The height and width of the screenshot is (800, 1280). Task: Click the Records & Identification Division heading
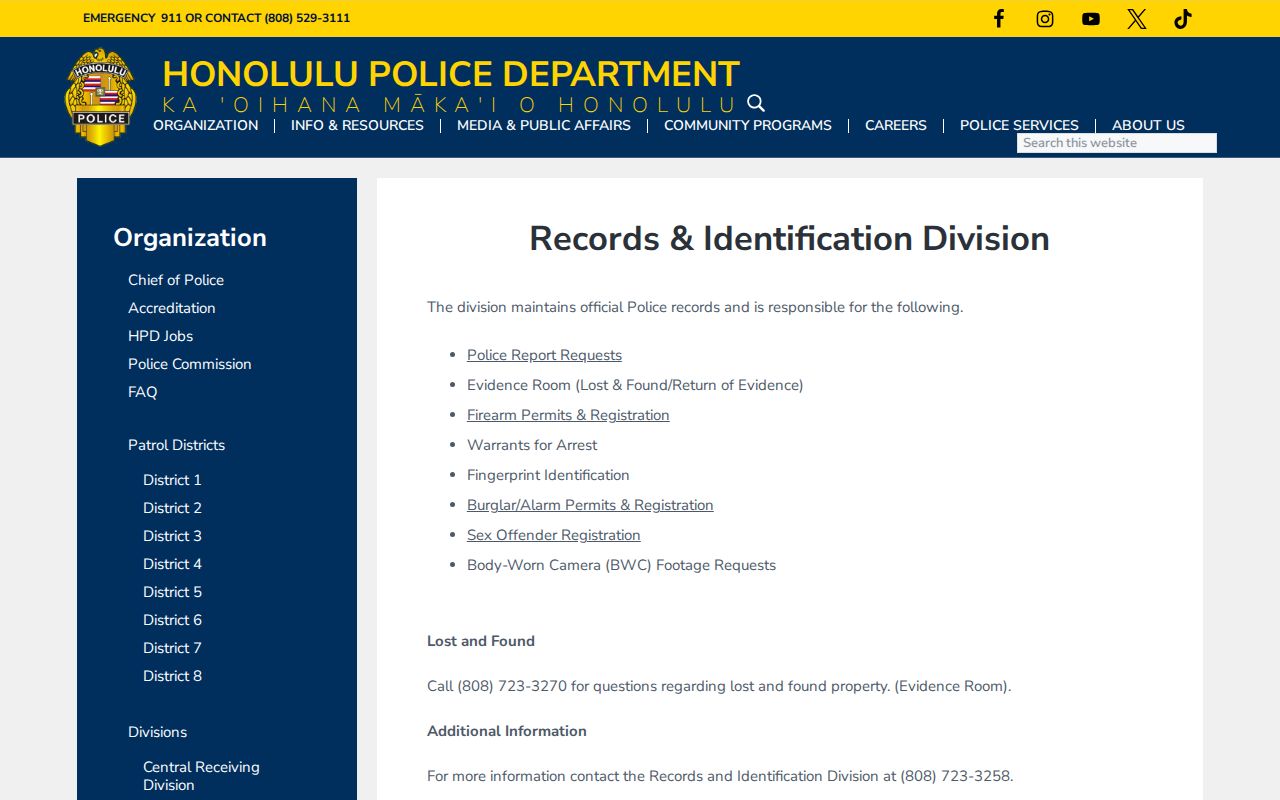(789, 239)
